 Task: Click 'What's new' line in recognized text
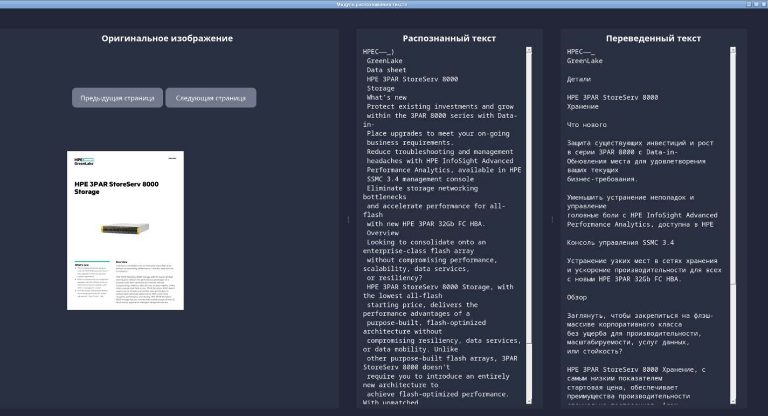(x=386, y=98)
